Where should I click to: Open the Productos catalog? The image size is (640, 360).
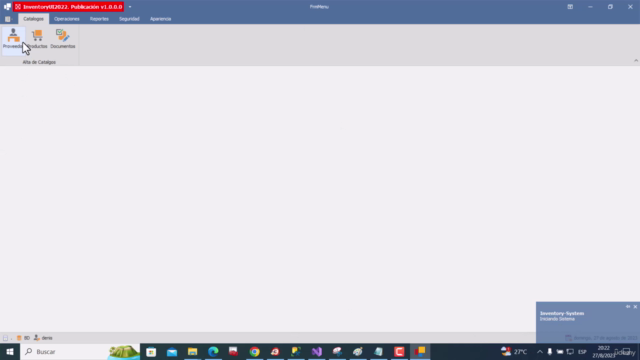pos(37,39)
